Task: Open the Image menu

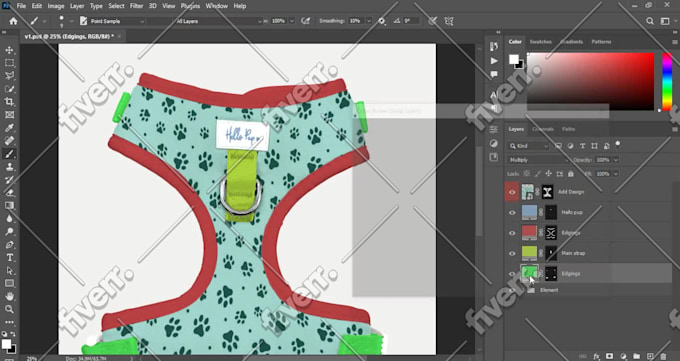Action: tap(56, 6)
